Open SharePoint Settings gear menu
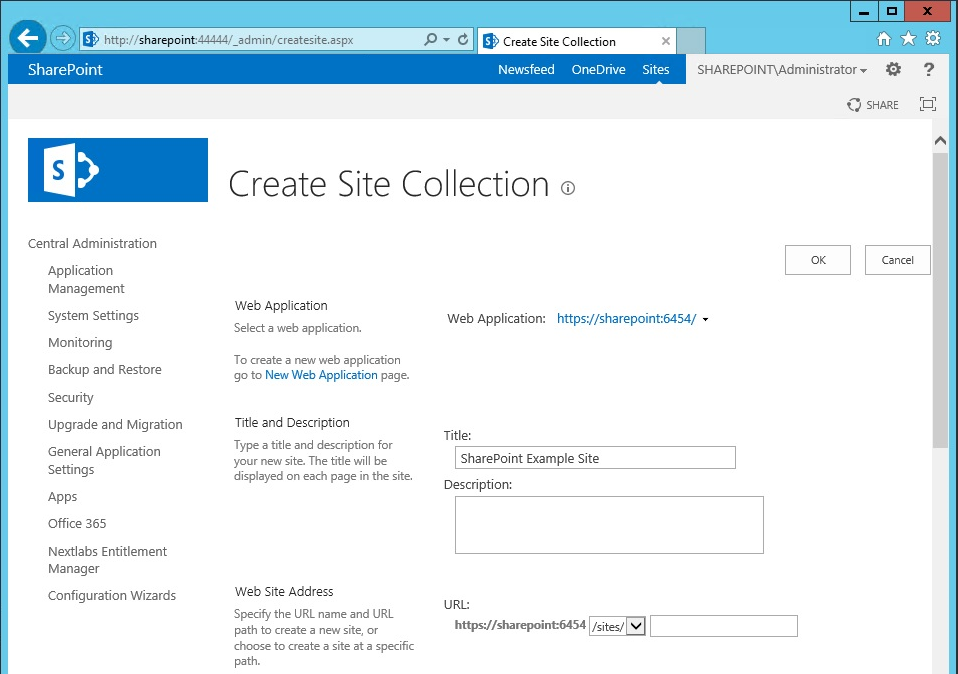The width and height of the screenshot is (958, 674). 893,69
